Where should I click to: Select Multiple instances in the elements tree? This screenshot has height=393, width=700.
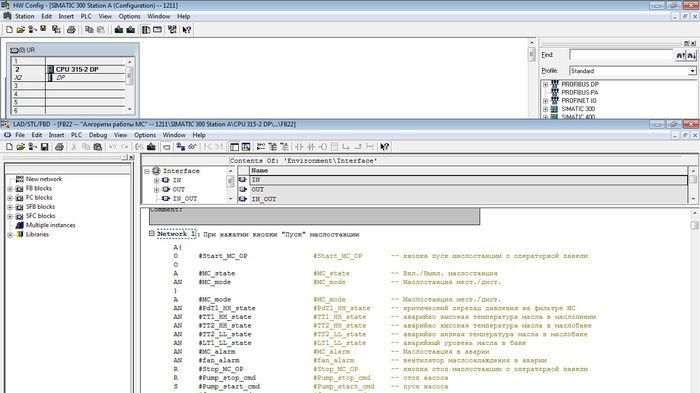pos(50,226)
